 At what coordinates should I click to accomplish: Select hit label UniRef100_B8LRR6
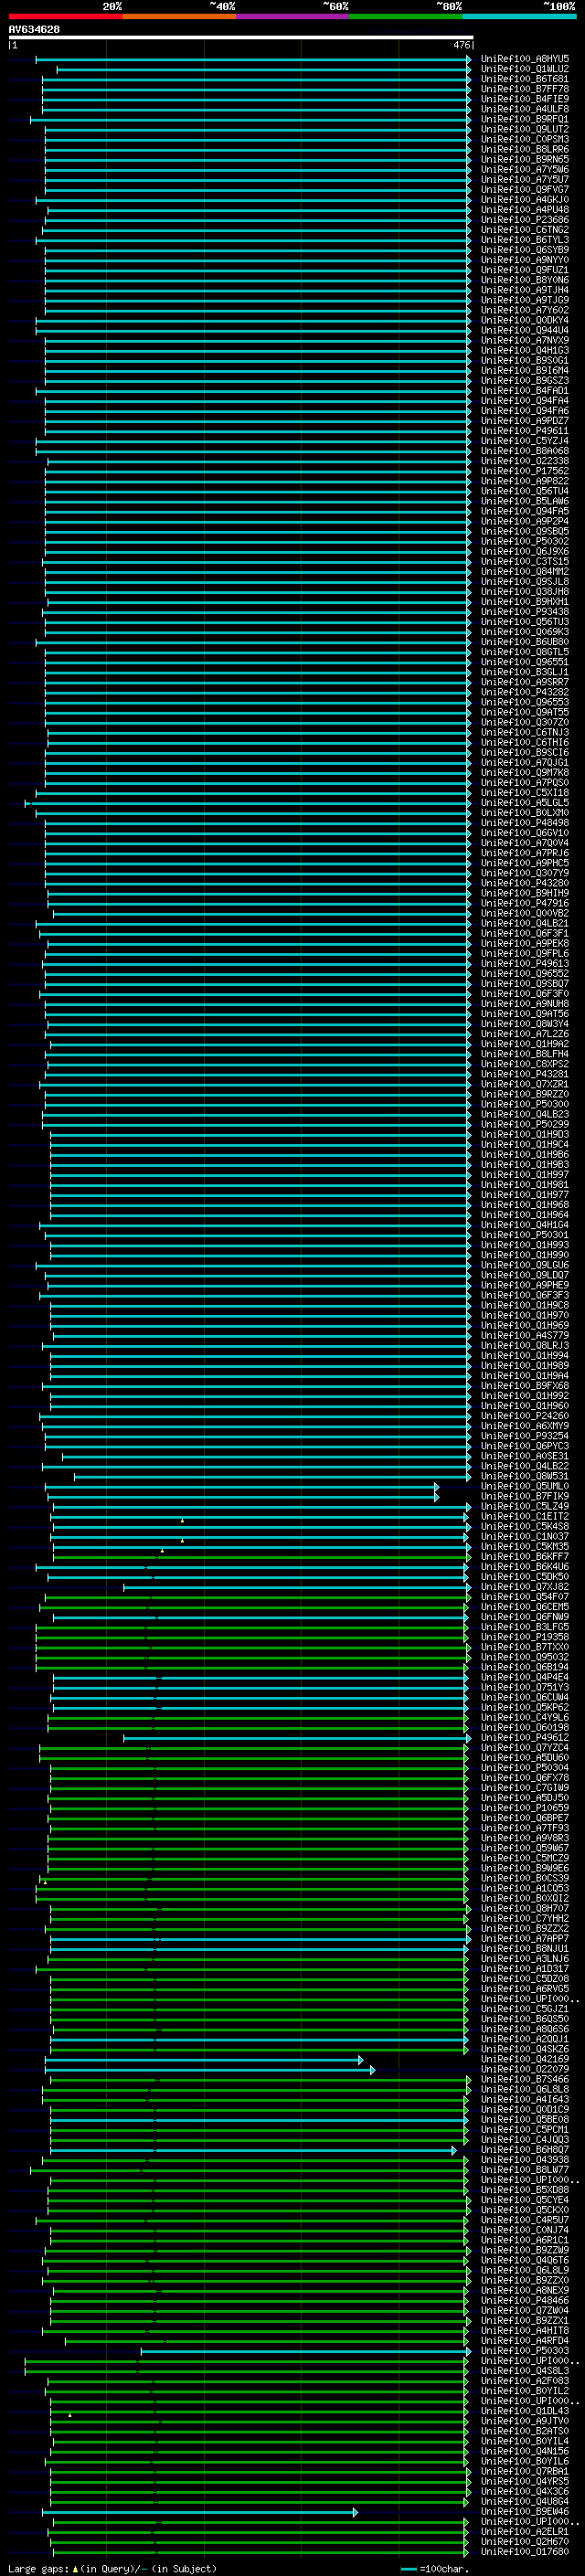(525, 149)
